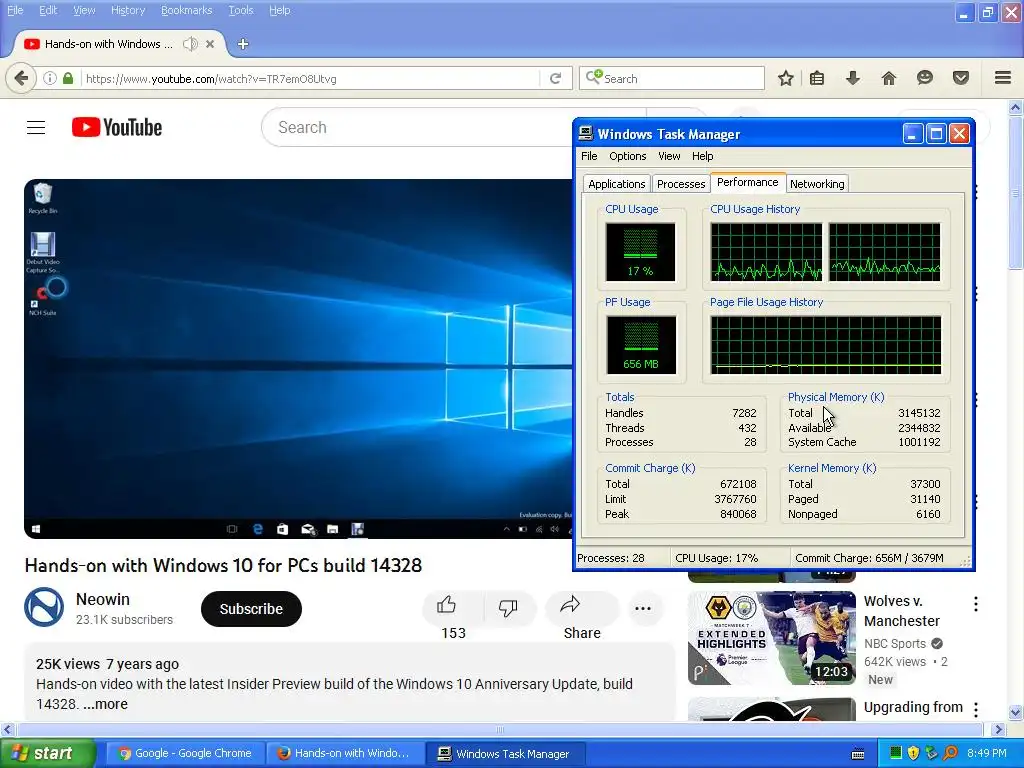Switch to Processes tab

680,184
